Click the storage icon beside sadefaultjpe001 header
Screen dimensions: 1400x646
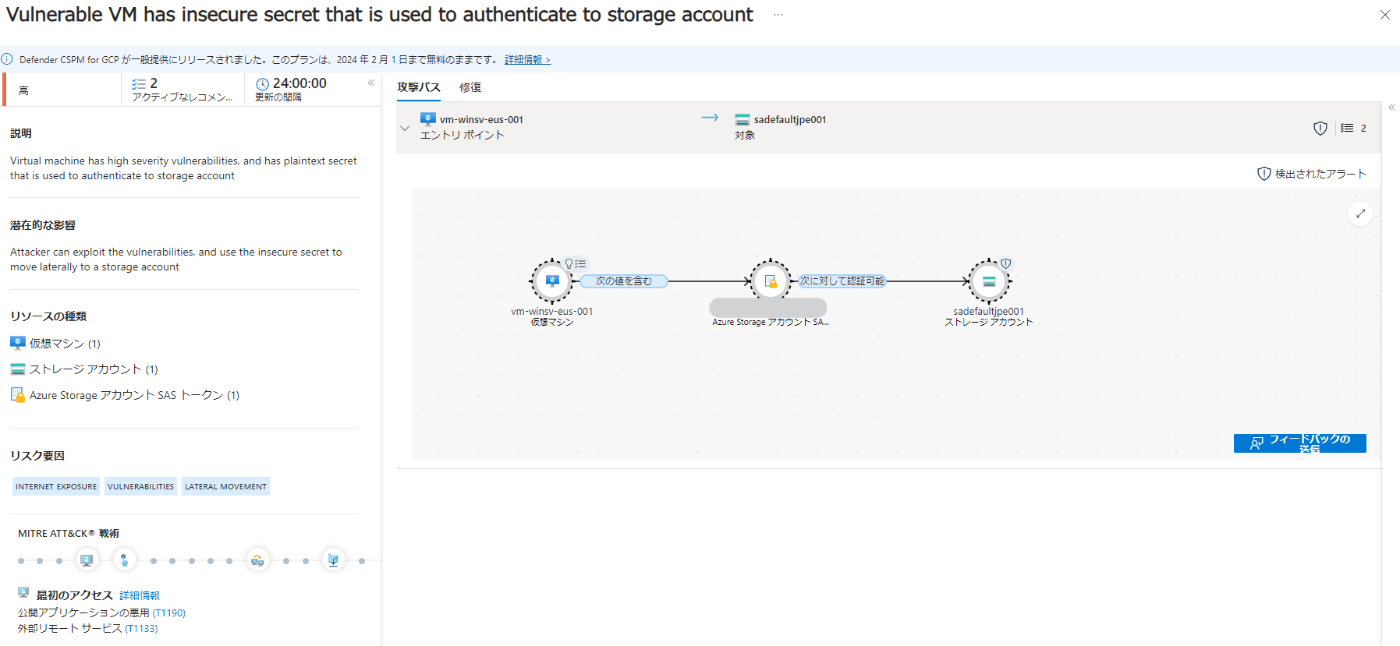pyautogui.click(x=742, y=119)
